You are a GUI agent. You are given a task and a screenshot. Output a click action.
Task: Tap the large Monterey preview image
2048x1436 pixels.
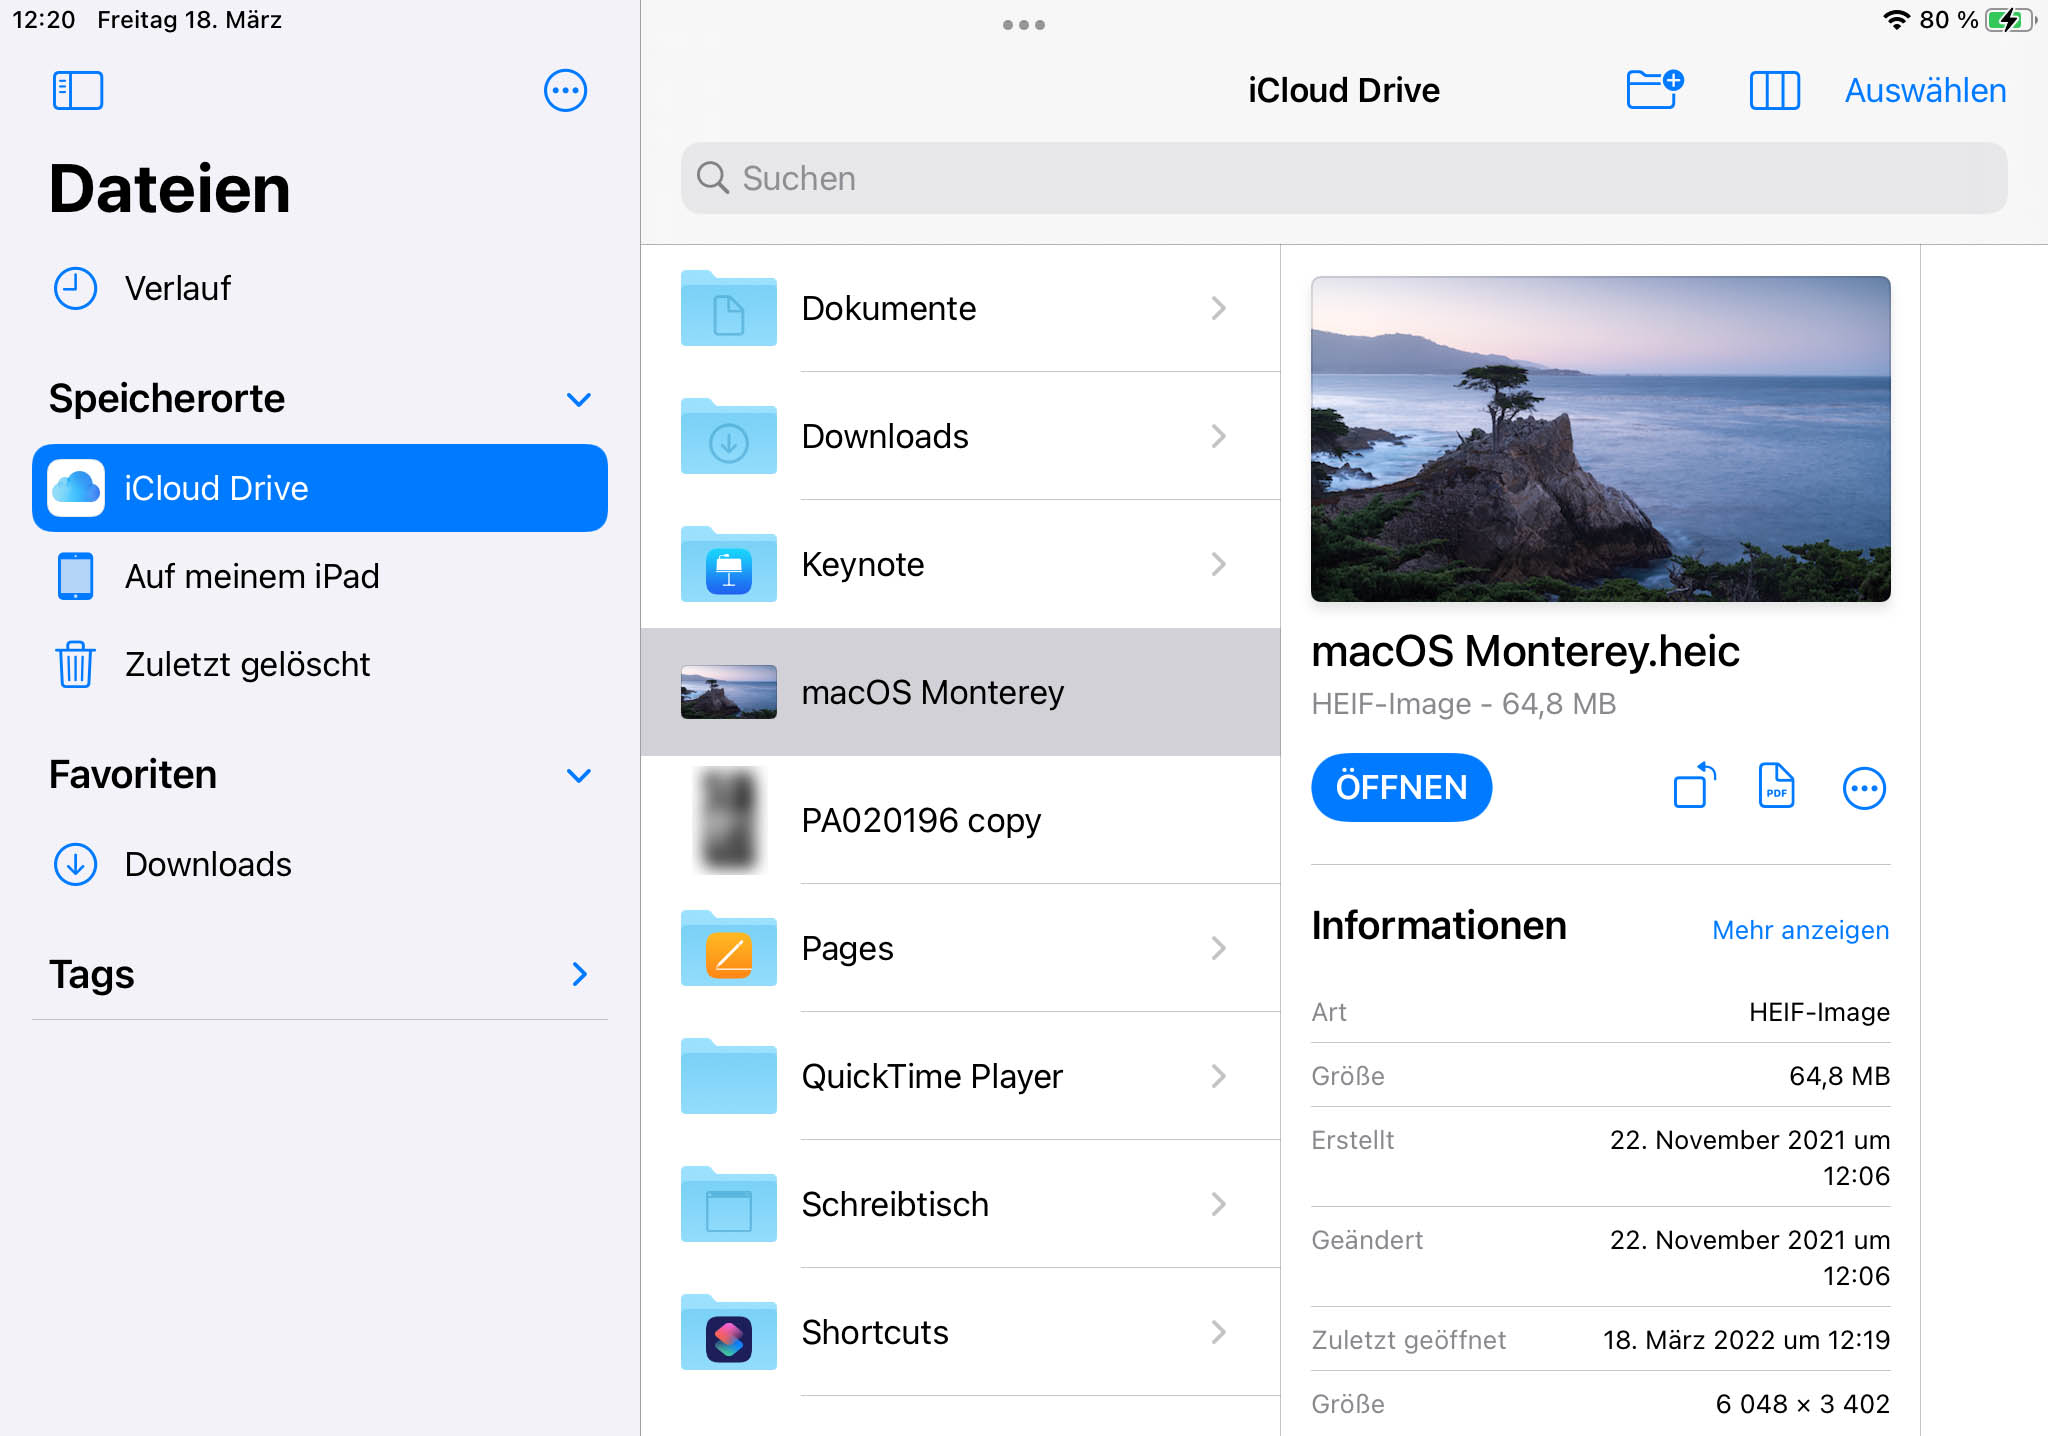coord(1600,439)
